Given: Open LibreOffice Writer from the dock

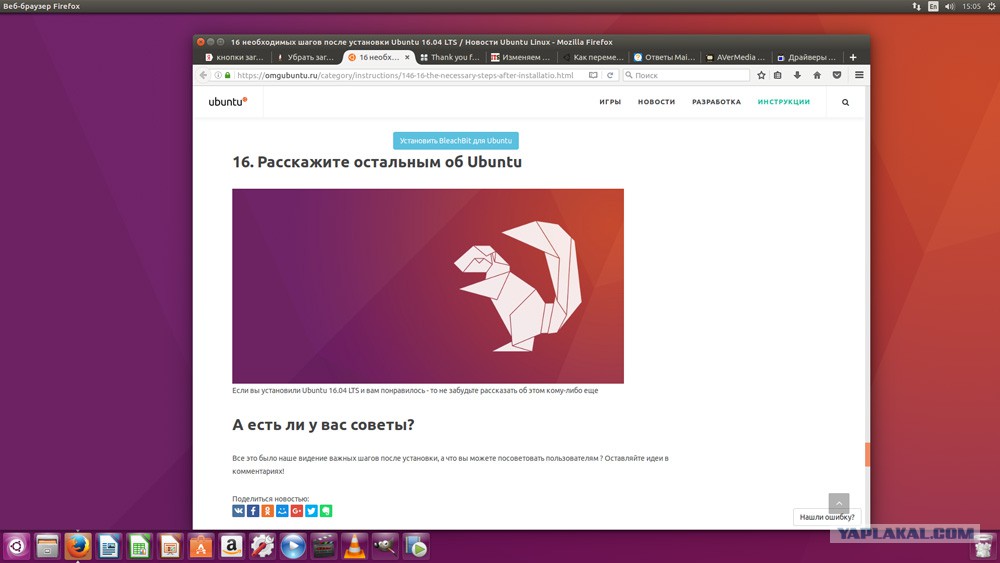Looking at the screenshot, I should coord(108,546).
